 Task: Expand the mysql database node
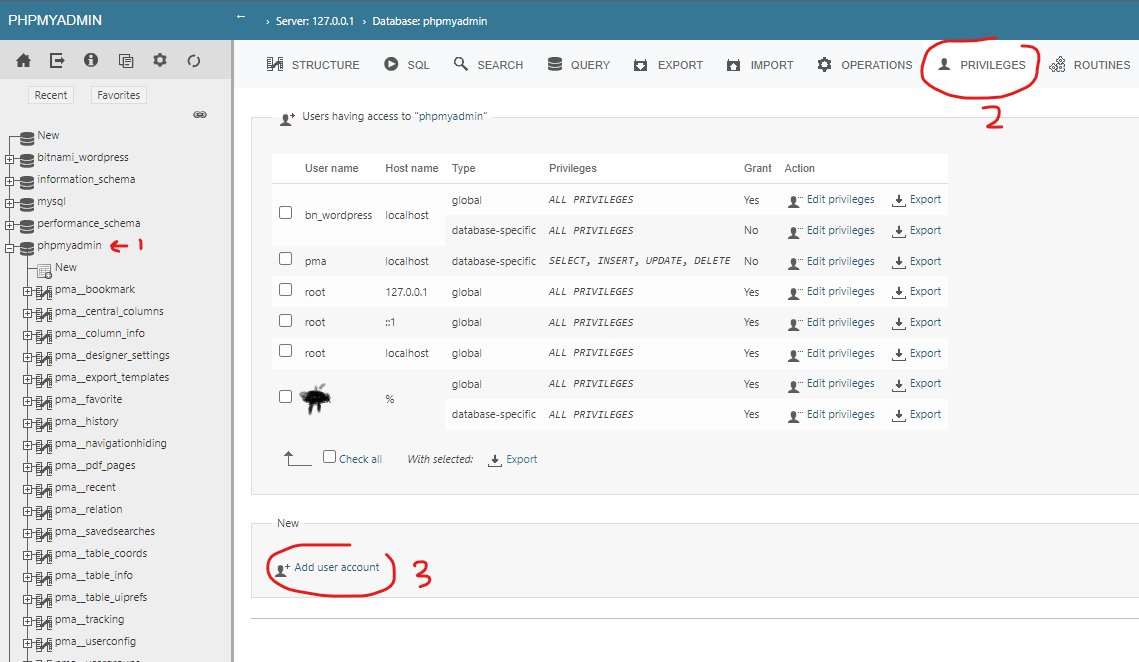[9, 203]
